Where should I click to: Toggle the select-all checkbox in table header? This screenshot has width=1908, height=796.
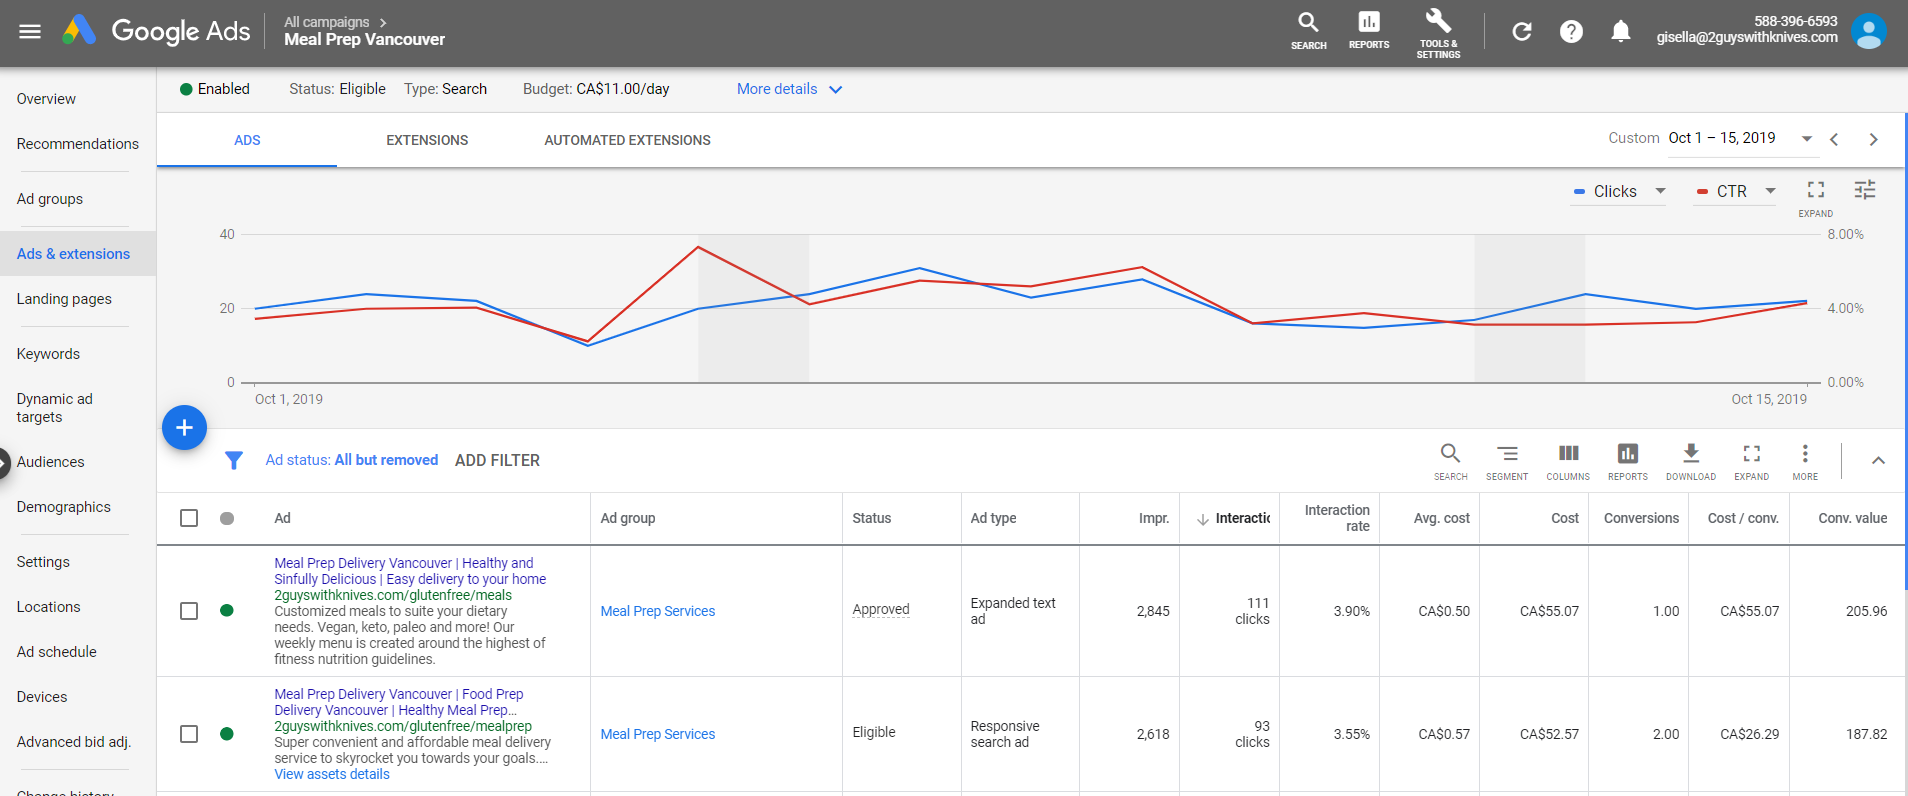(x=189, y=518)
